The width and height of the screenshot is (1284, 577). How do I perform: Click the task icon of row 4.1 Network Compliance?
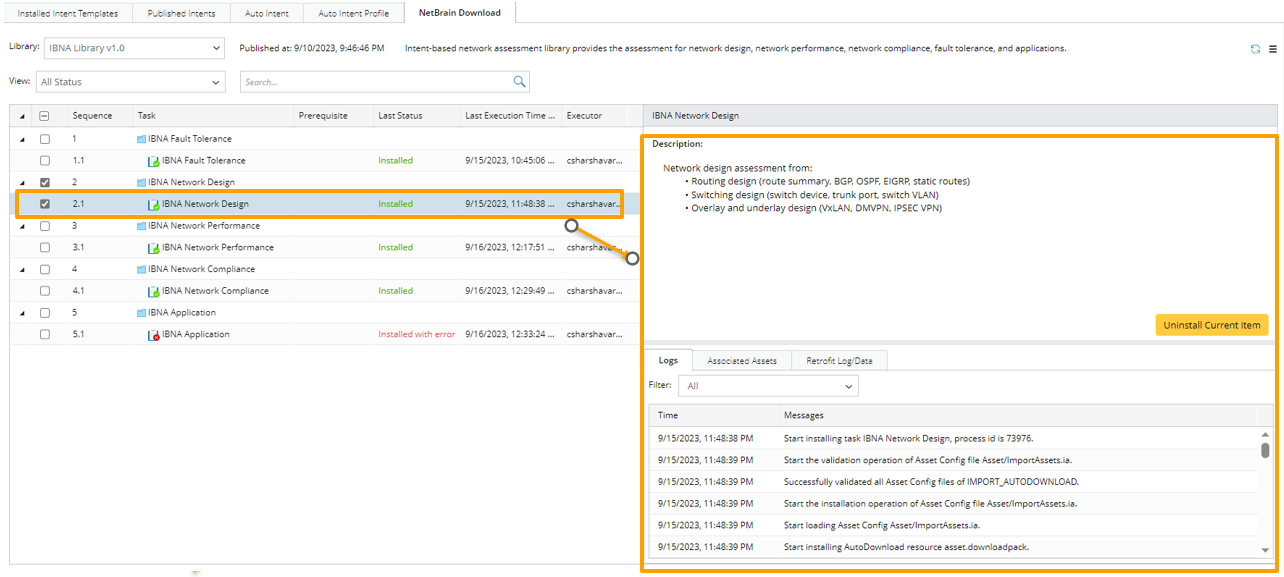(154, 291)
